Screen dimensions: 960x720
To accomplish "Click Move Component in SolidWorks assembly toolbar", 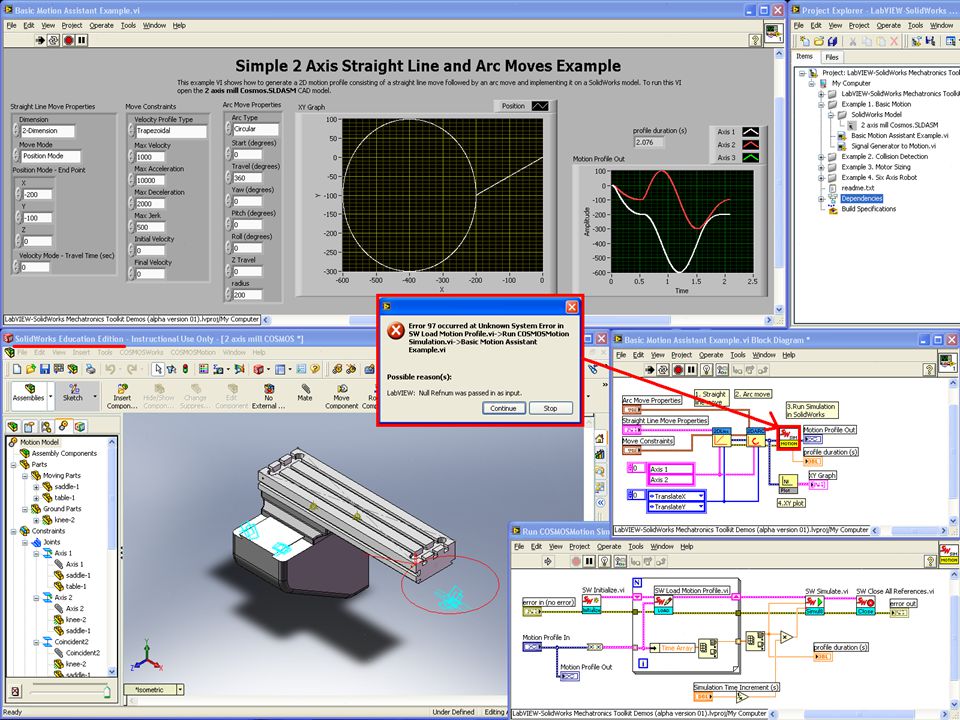I will [342, 396].
